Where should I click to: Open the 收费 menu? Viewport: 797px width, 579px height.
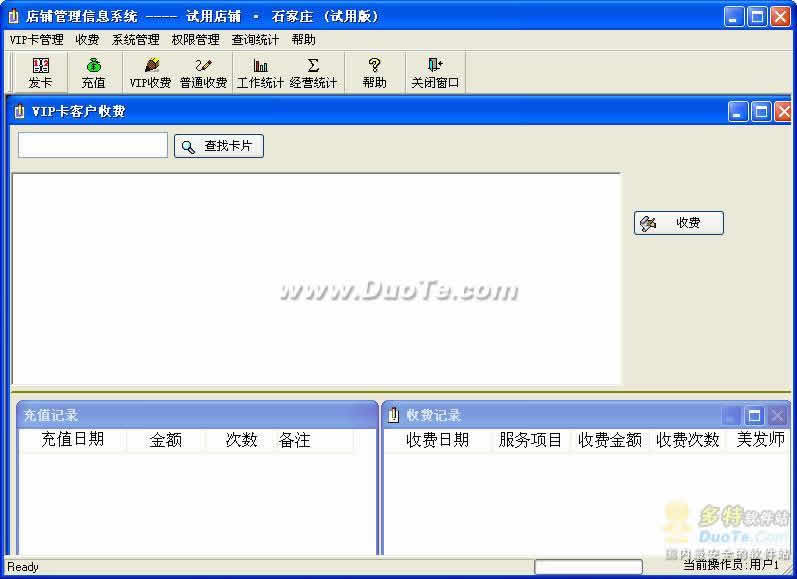point(87,40)
